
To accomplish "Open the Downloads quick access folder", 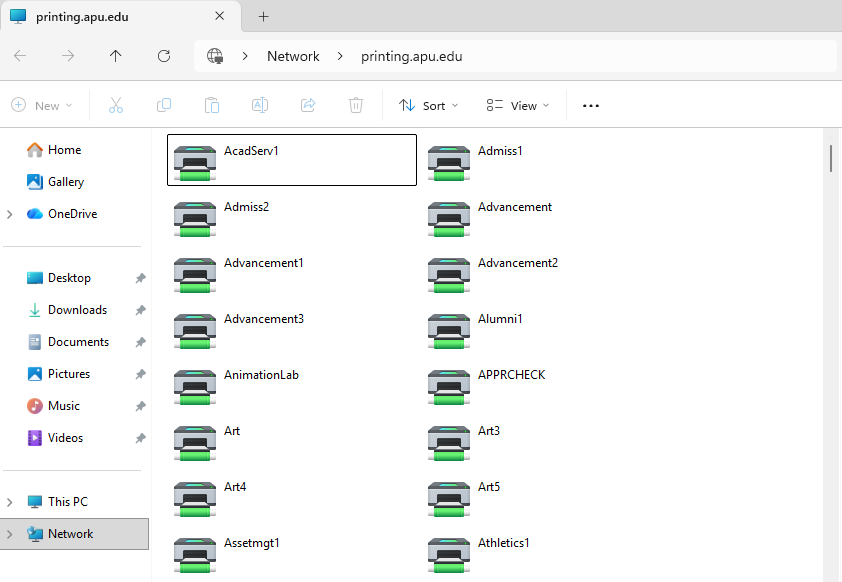I will coord(67,310).
